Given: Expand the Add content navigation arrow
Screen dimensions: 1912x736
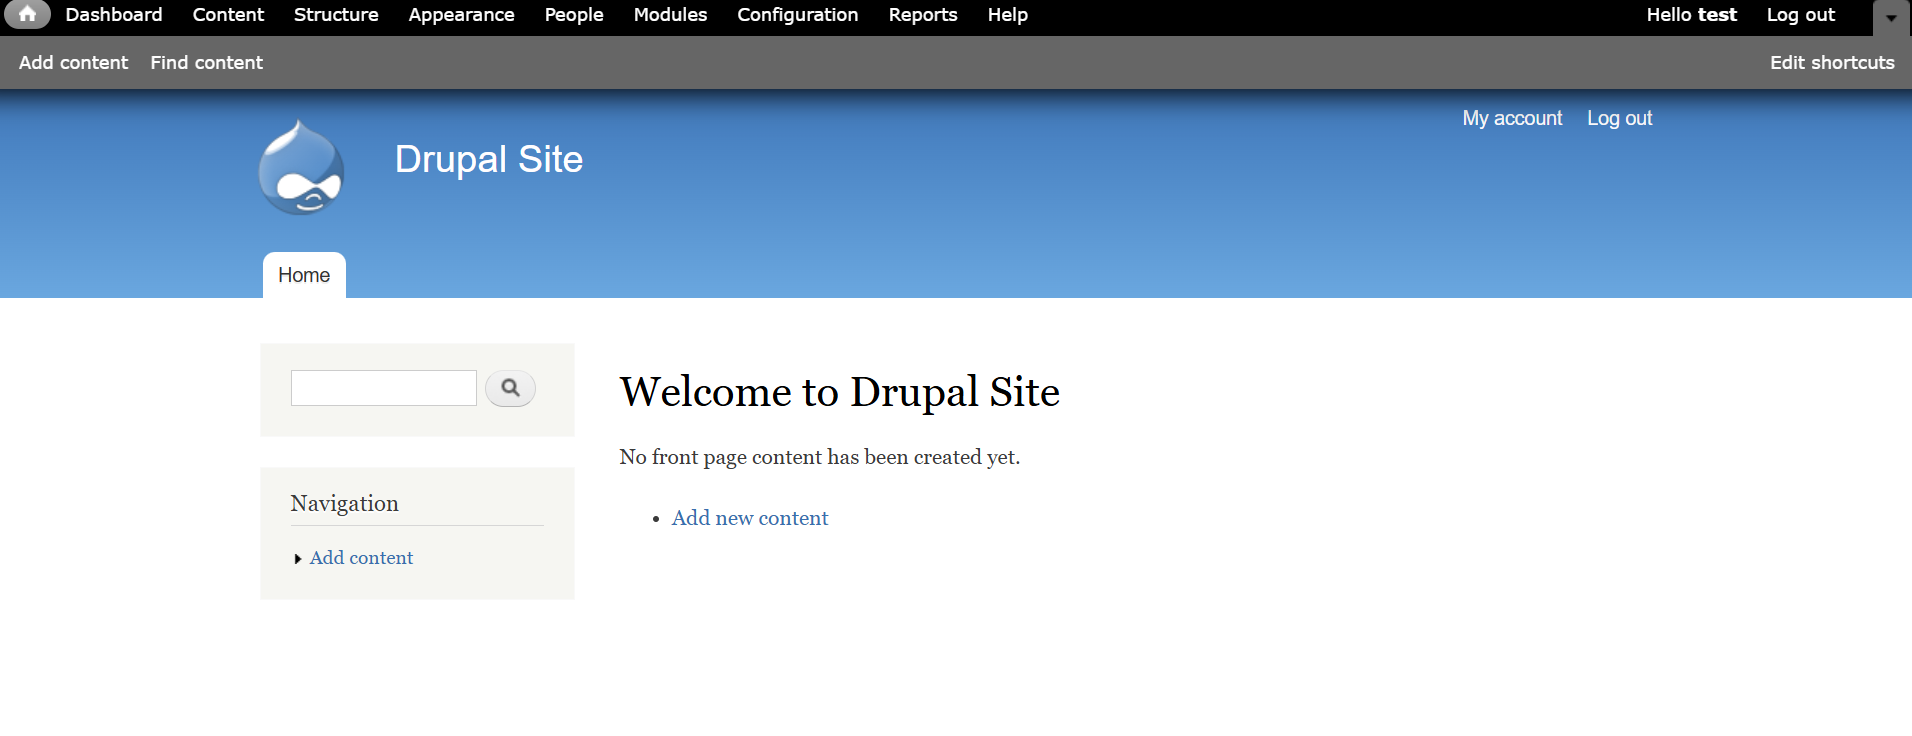Looking at the screenshot, I should pos(298,559).
